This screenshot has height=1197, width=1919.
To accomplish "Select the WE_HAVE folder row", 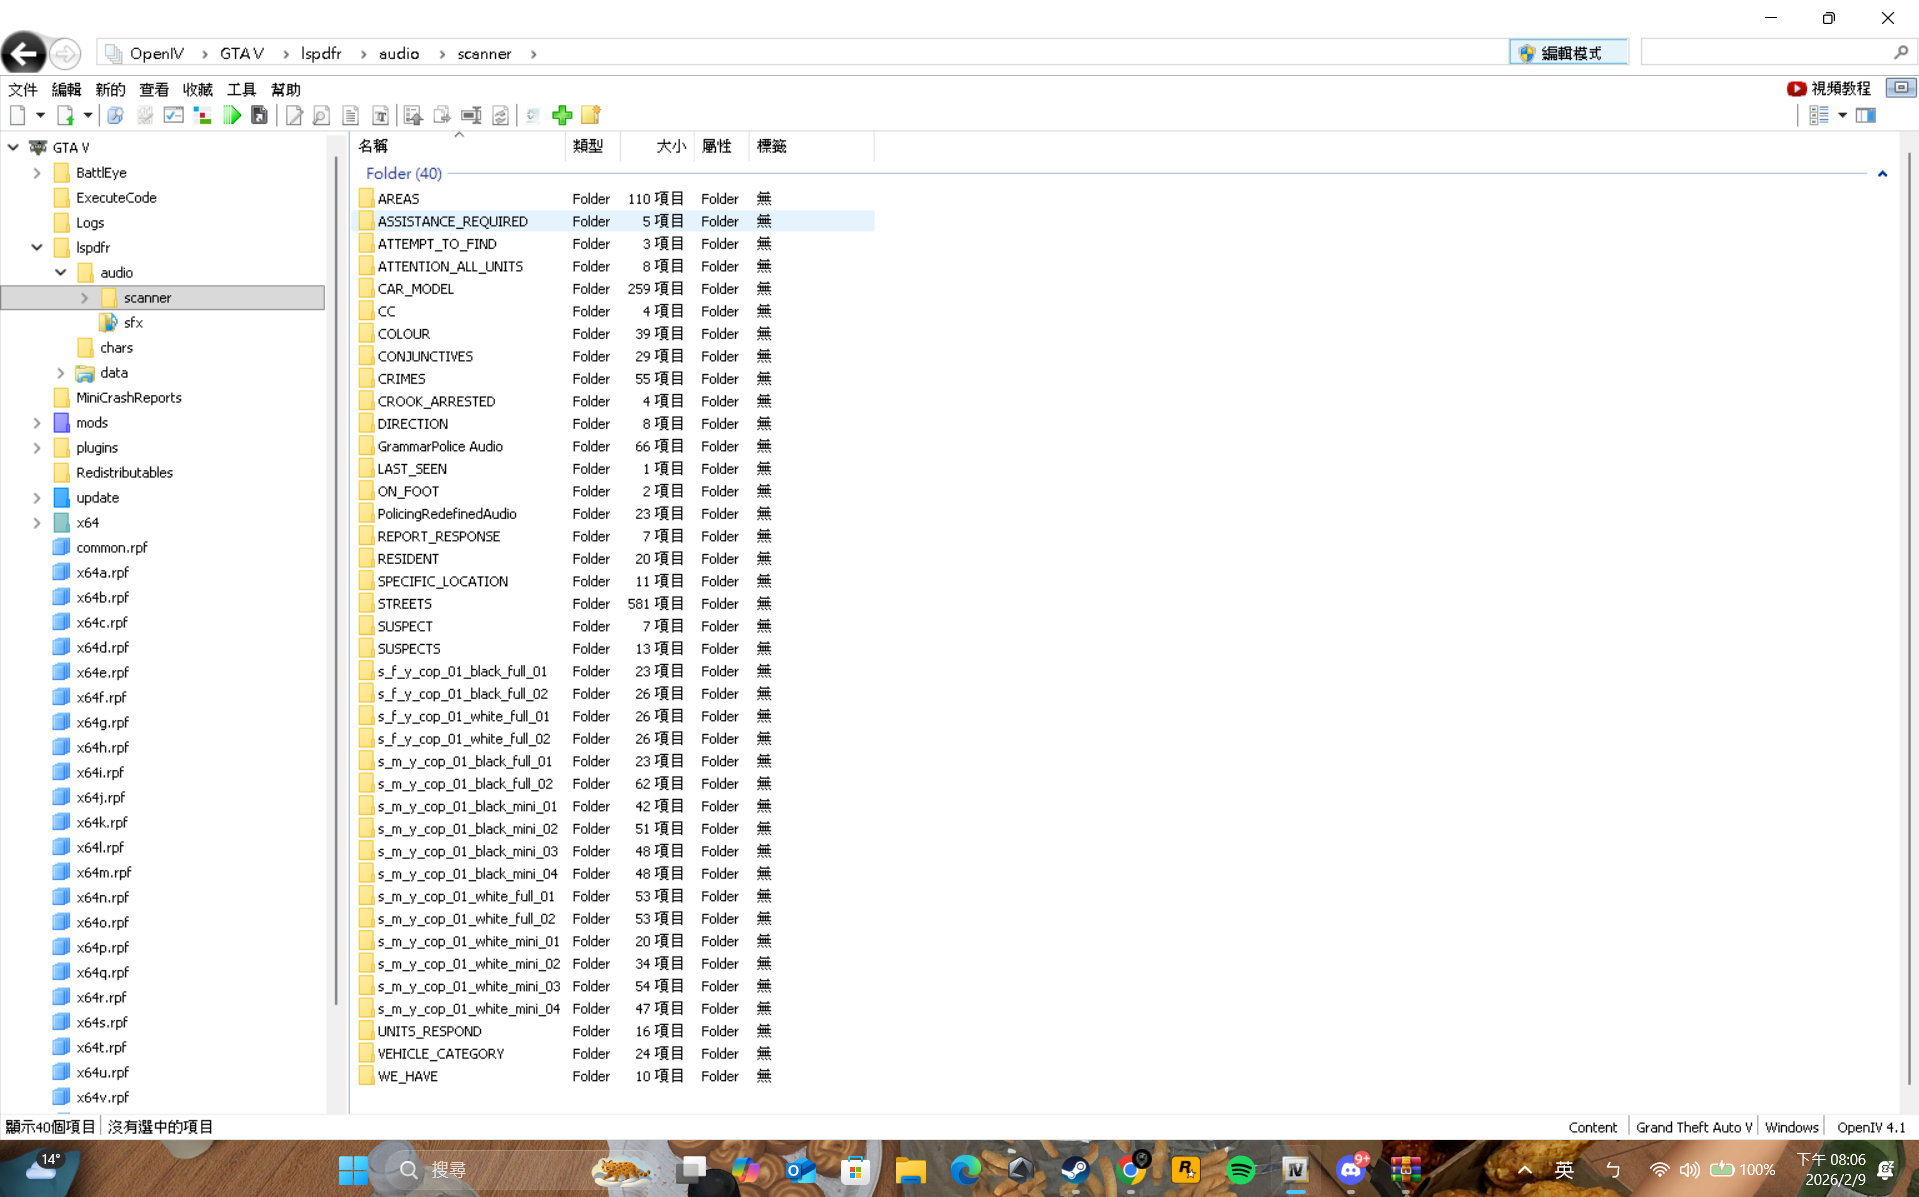I will [614, 1076].
